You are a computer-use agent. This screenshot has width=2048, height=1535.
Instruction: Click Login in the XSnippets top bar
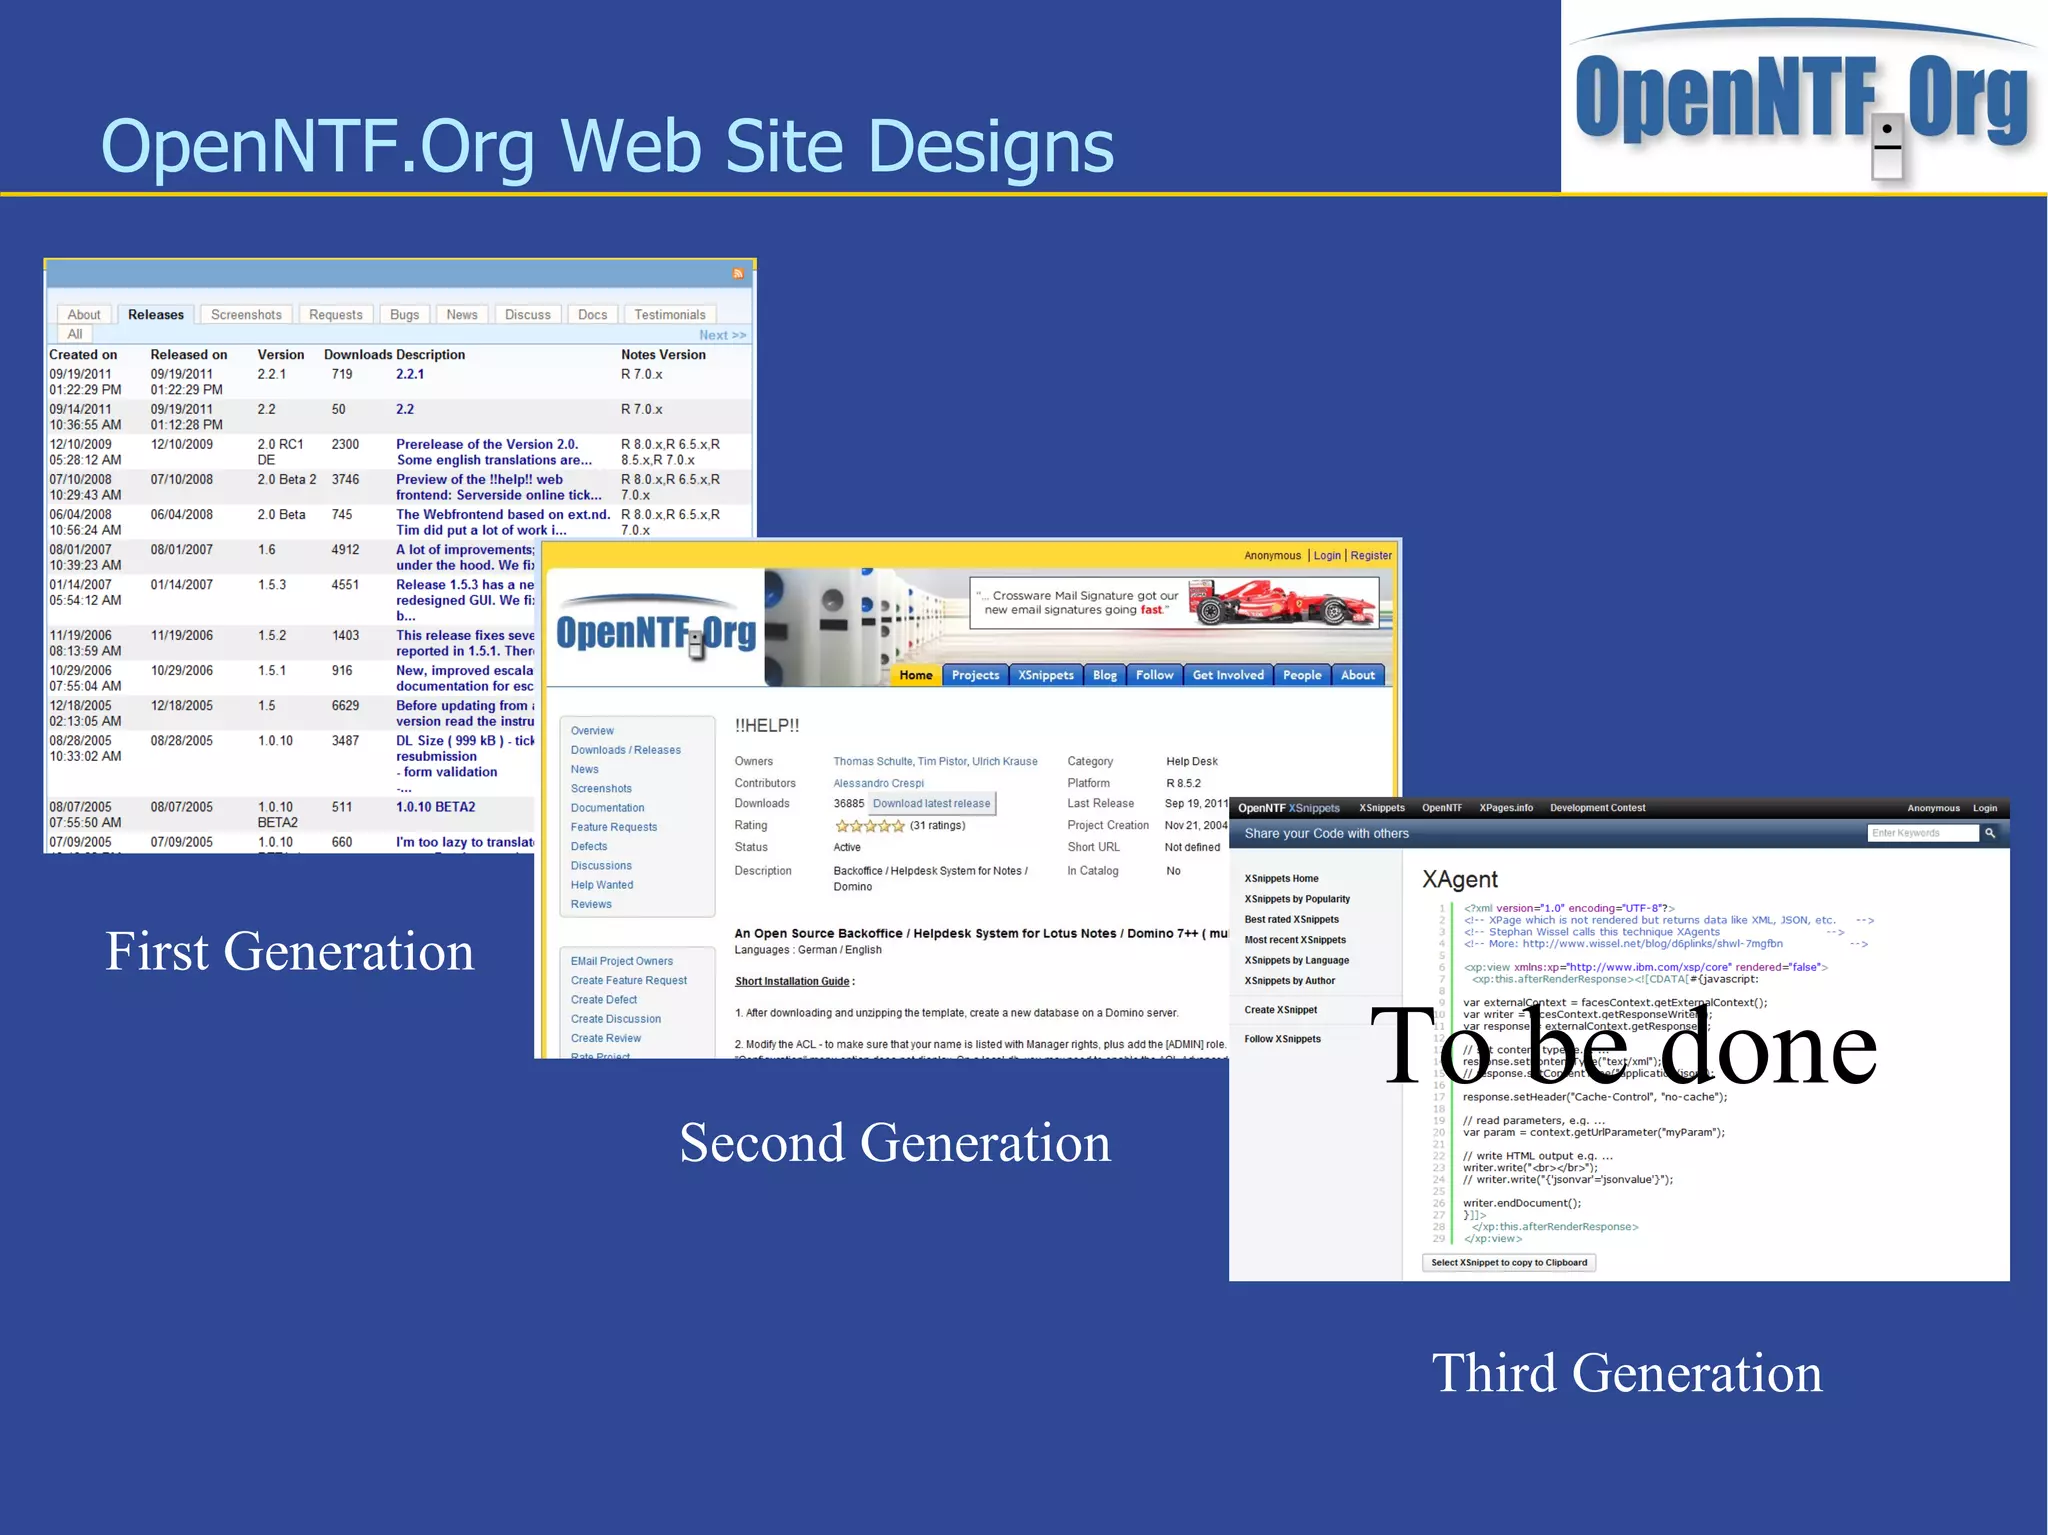(x=1985, y=808)
